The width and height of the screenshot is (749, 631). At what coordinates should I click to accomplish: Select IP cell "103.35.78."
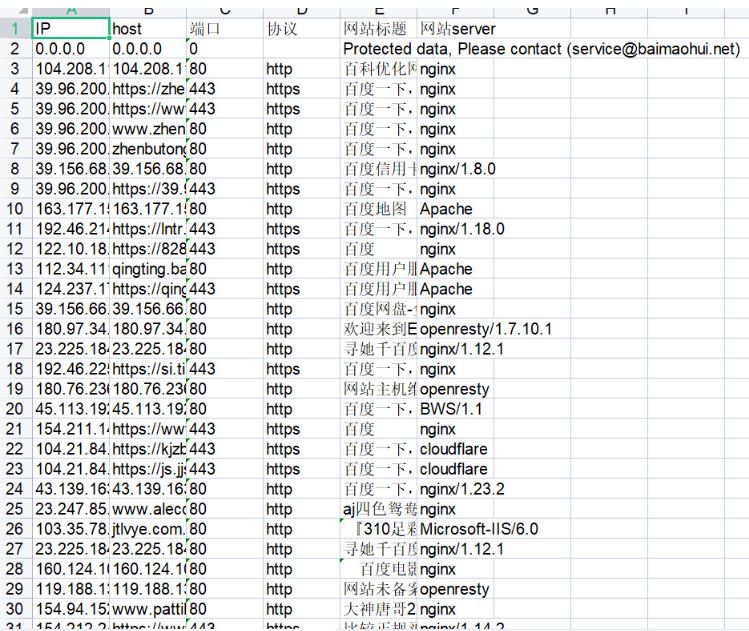[71, 530]
